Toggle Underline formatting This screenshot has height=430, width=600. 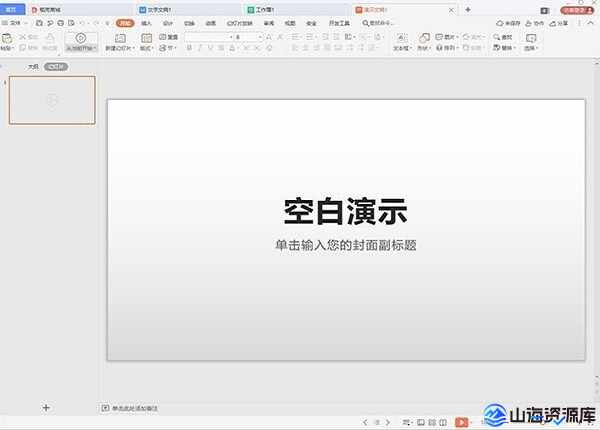(210, 48)
